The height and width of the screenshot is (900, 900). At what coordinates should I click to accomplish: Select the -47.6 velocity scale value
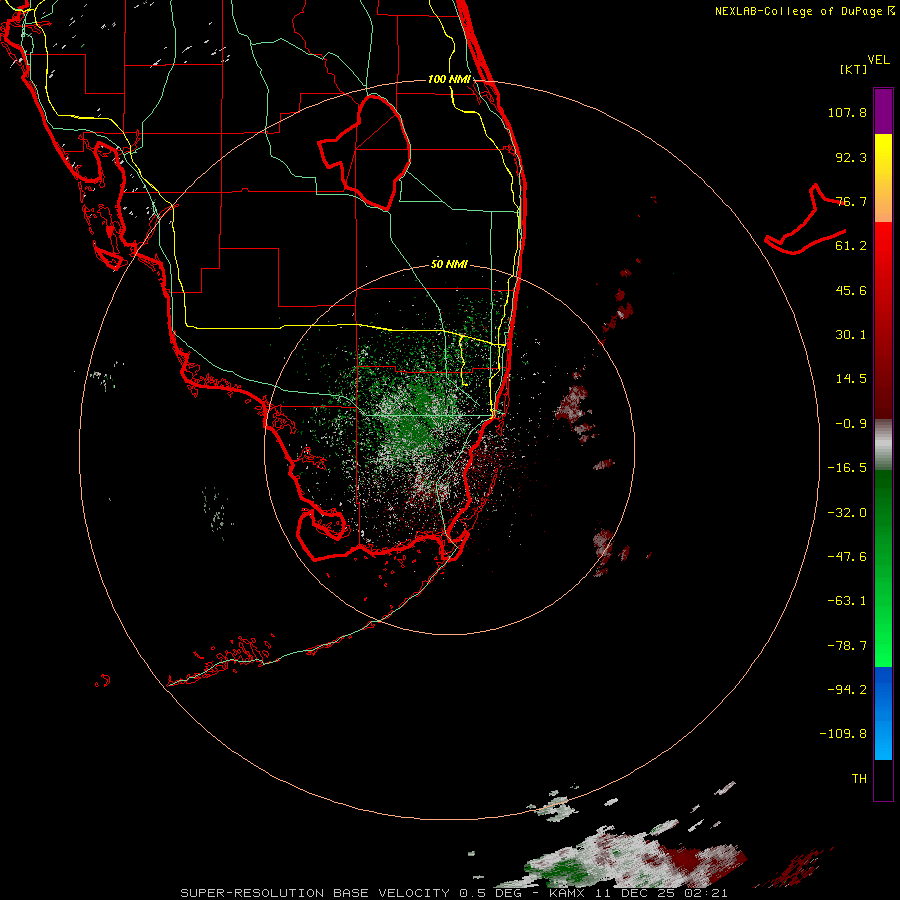tap(847, 557)
